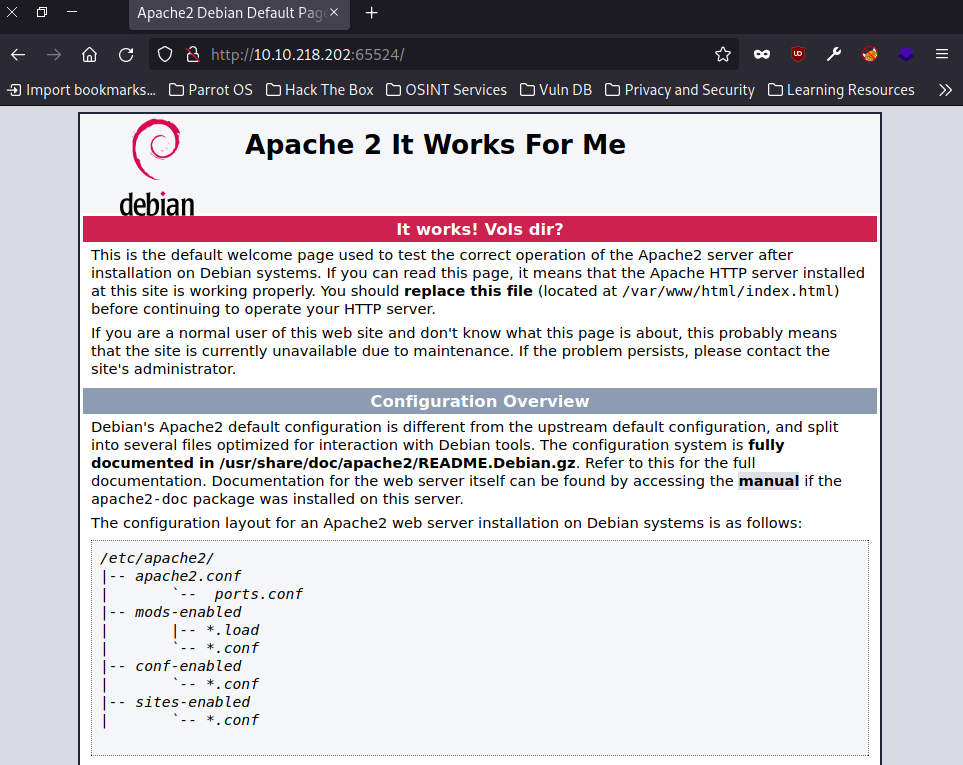Image resolution: width=963 pixels, height=765 pixels.
Task: Click the infinity mask extension icon
Action: click(761, 54)
